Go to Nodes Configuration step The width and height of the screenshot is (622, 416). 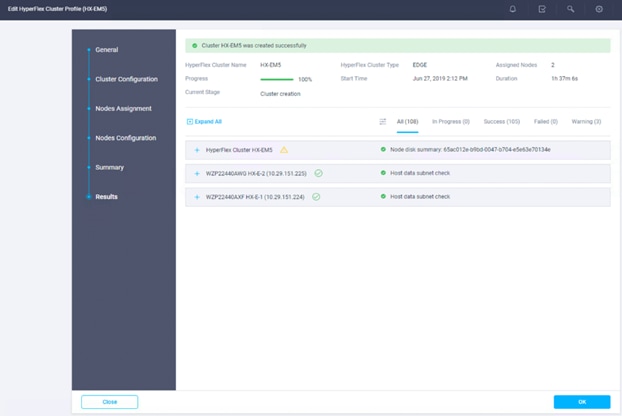(x=126, y=138)
